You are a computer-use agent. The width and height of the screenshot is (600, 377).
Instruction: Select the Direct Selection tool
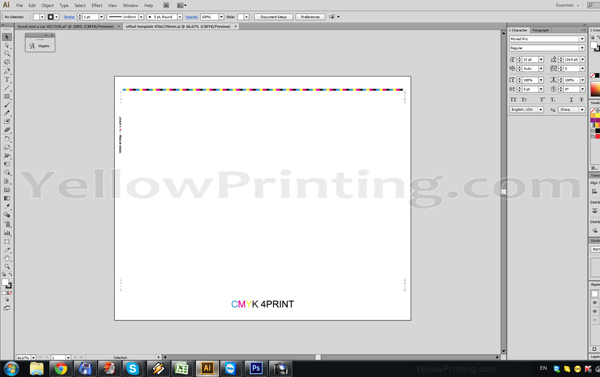pyautogui.click(x=7, y=46)
